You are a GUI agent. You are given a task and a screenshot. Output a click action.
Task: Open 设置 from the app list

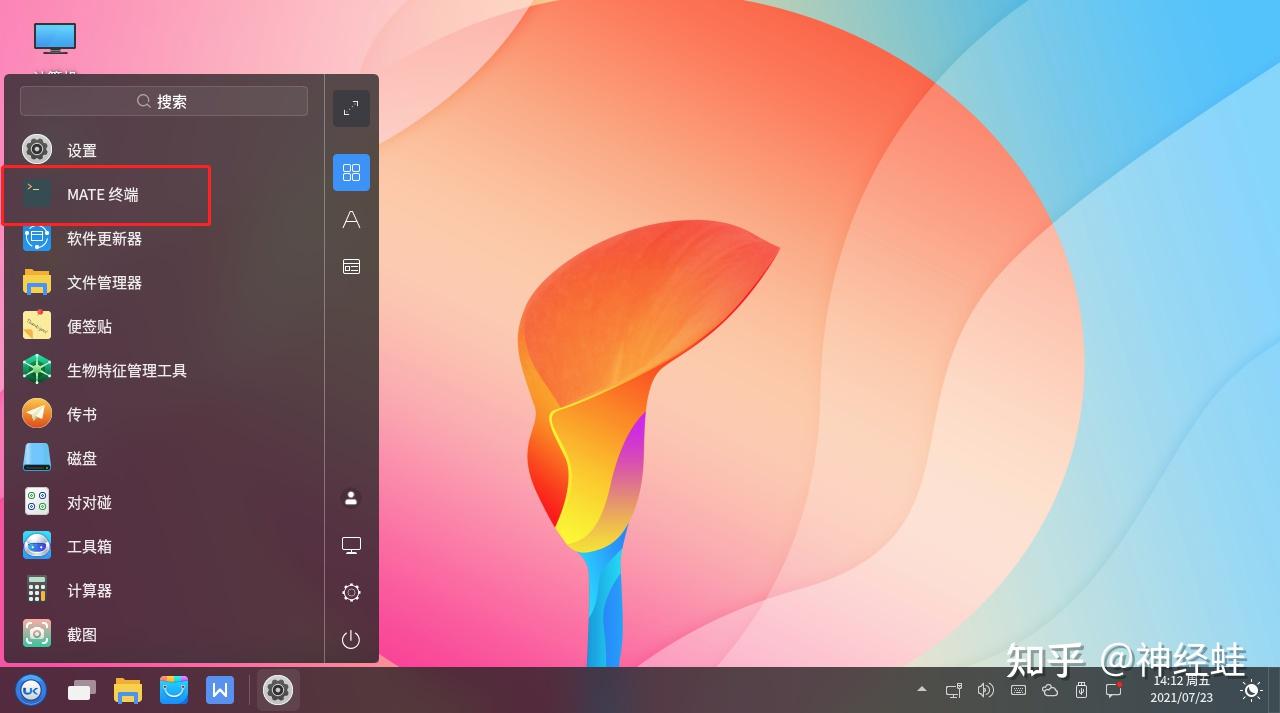(164, 150)
